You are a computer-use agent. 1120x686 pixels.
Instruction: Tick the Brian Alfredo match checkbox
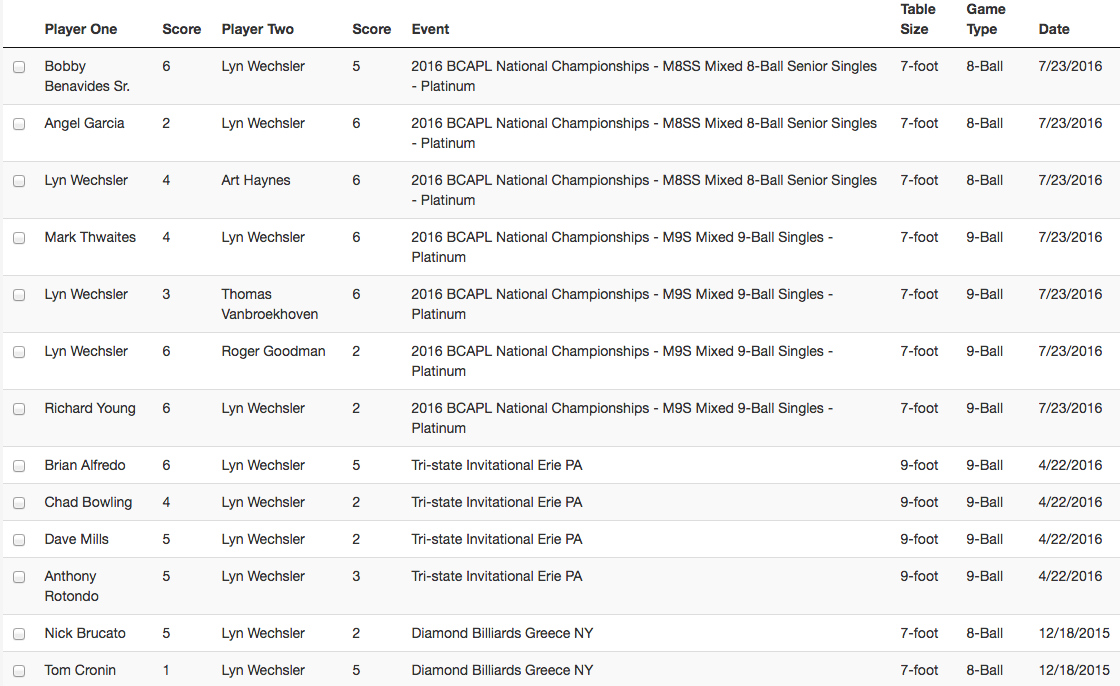(x=19, y=466)
